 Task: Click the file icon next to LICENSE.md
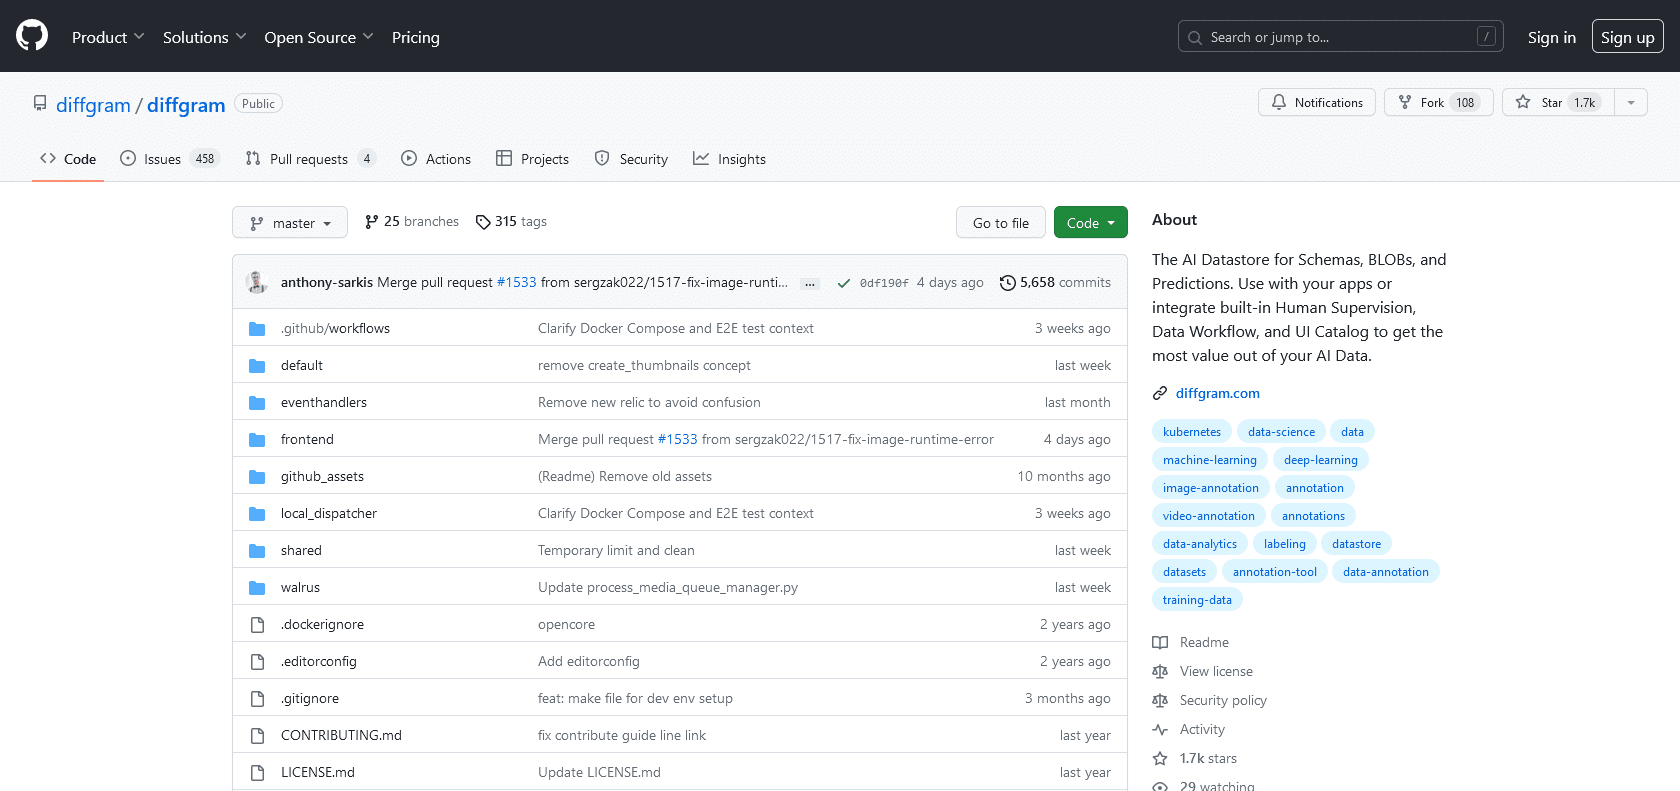[257, 773]
